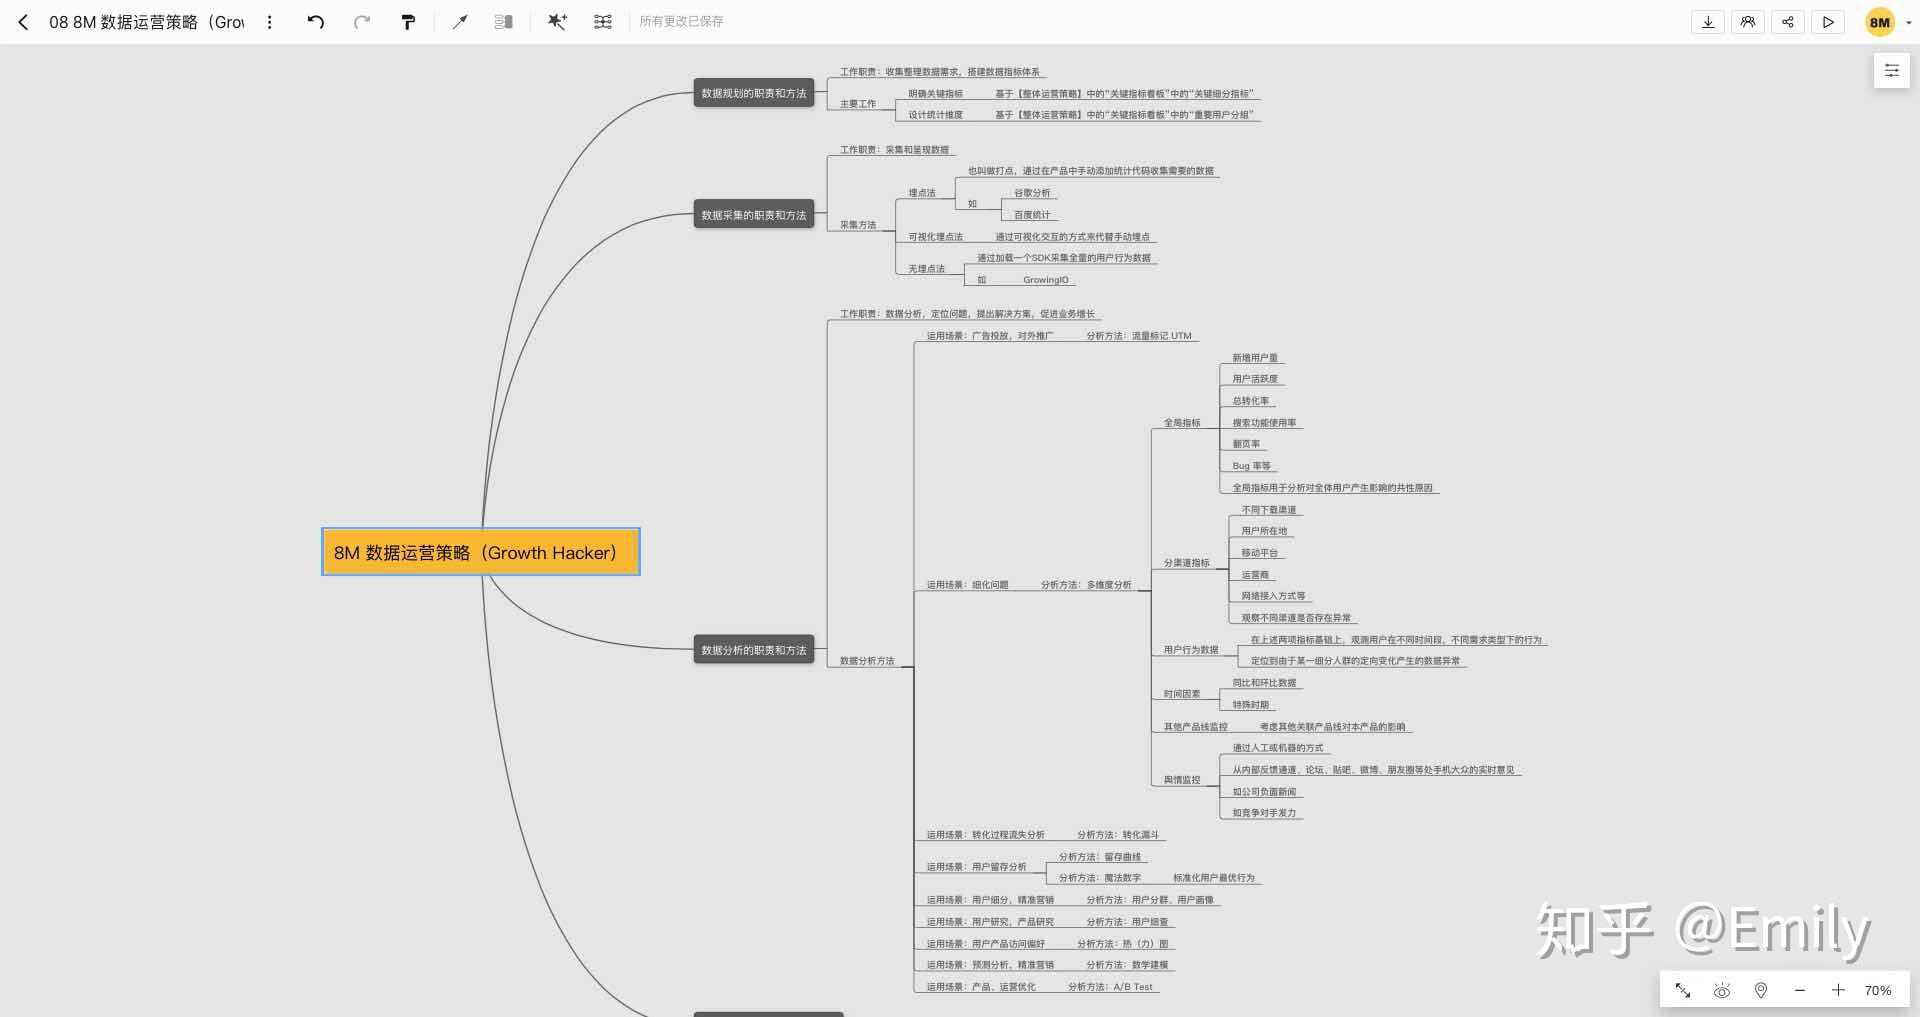
Task: Select the 分渠道指标 node
Action: (x=1187, y=563)
